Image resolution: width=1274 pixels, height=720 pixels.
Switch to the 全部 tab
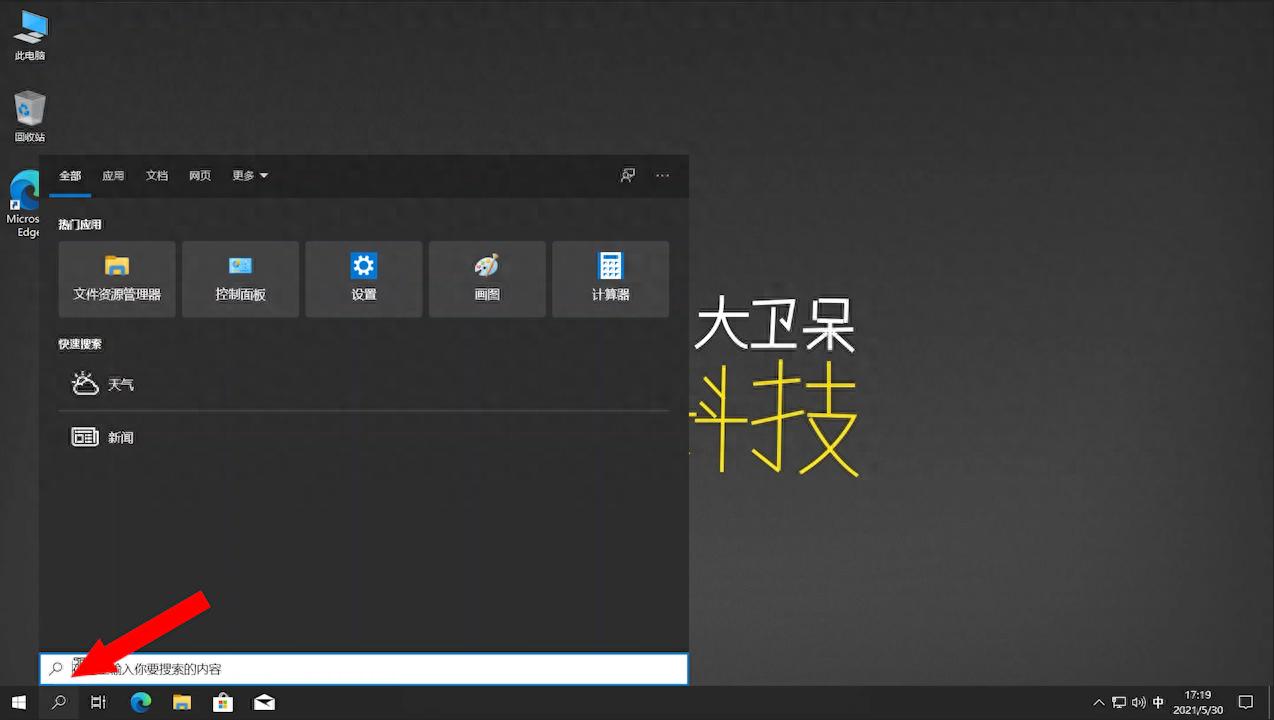coord(70,175)
